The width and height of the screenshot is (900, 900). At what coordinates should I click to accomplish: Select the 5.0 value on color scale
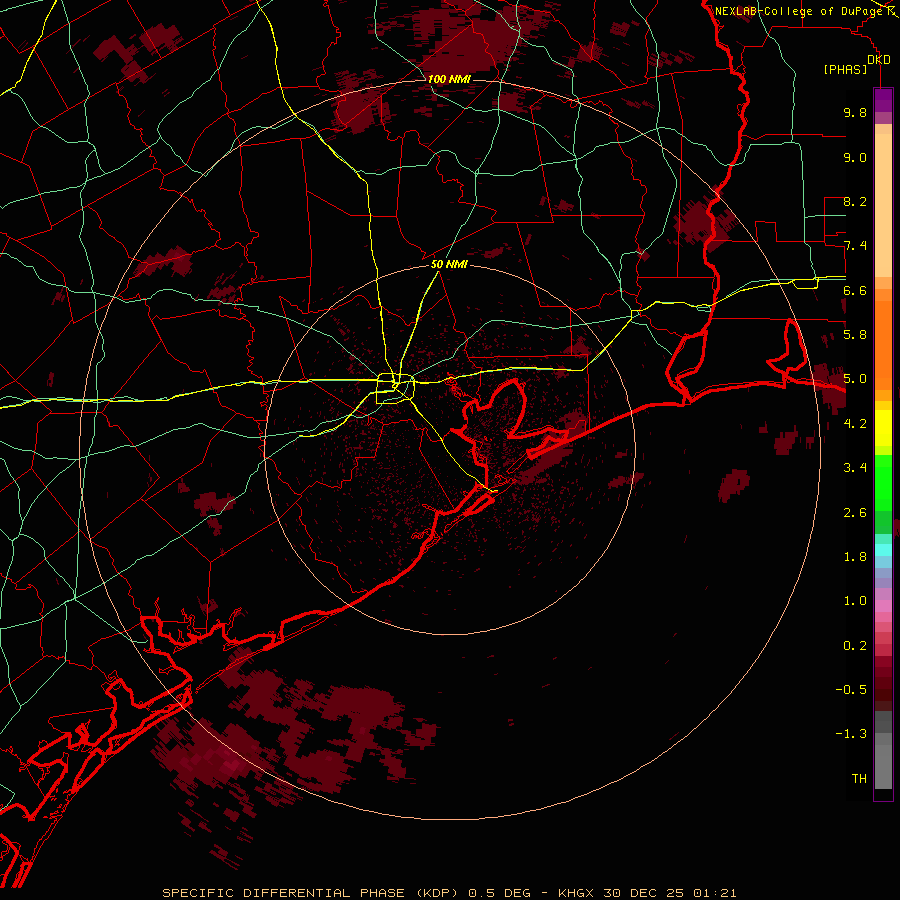855,379
